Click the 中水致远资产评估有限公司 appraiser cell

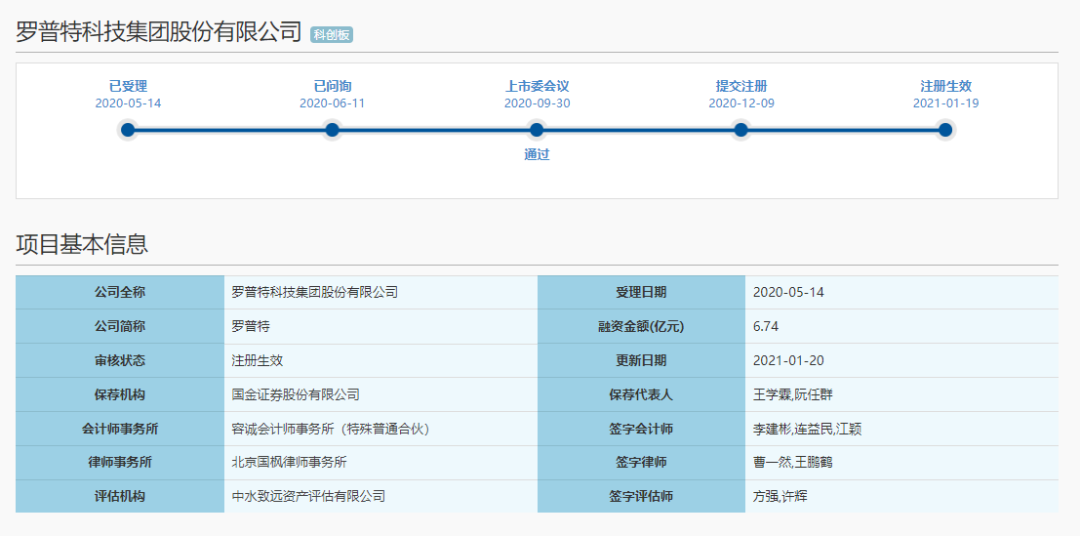click(308, 496)
